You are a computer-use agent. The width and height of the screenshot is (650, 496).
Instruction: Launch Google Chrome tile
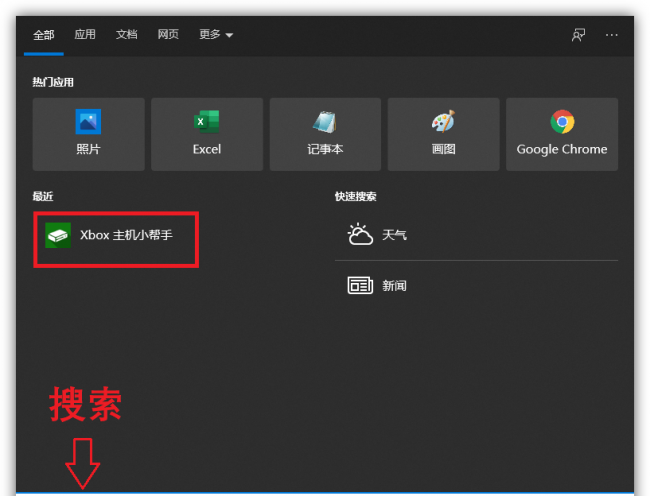click(562, 134)
